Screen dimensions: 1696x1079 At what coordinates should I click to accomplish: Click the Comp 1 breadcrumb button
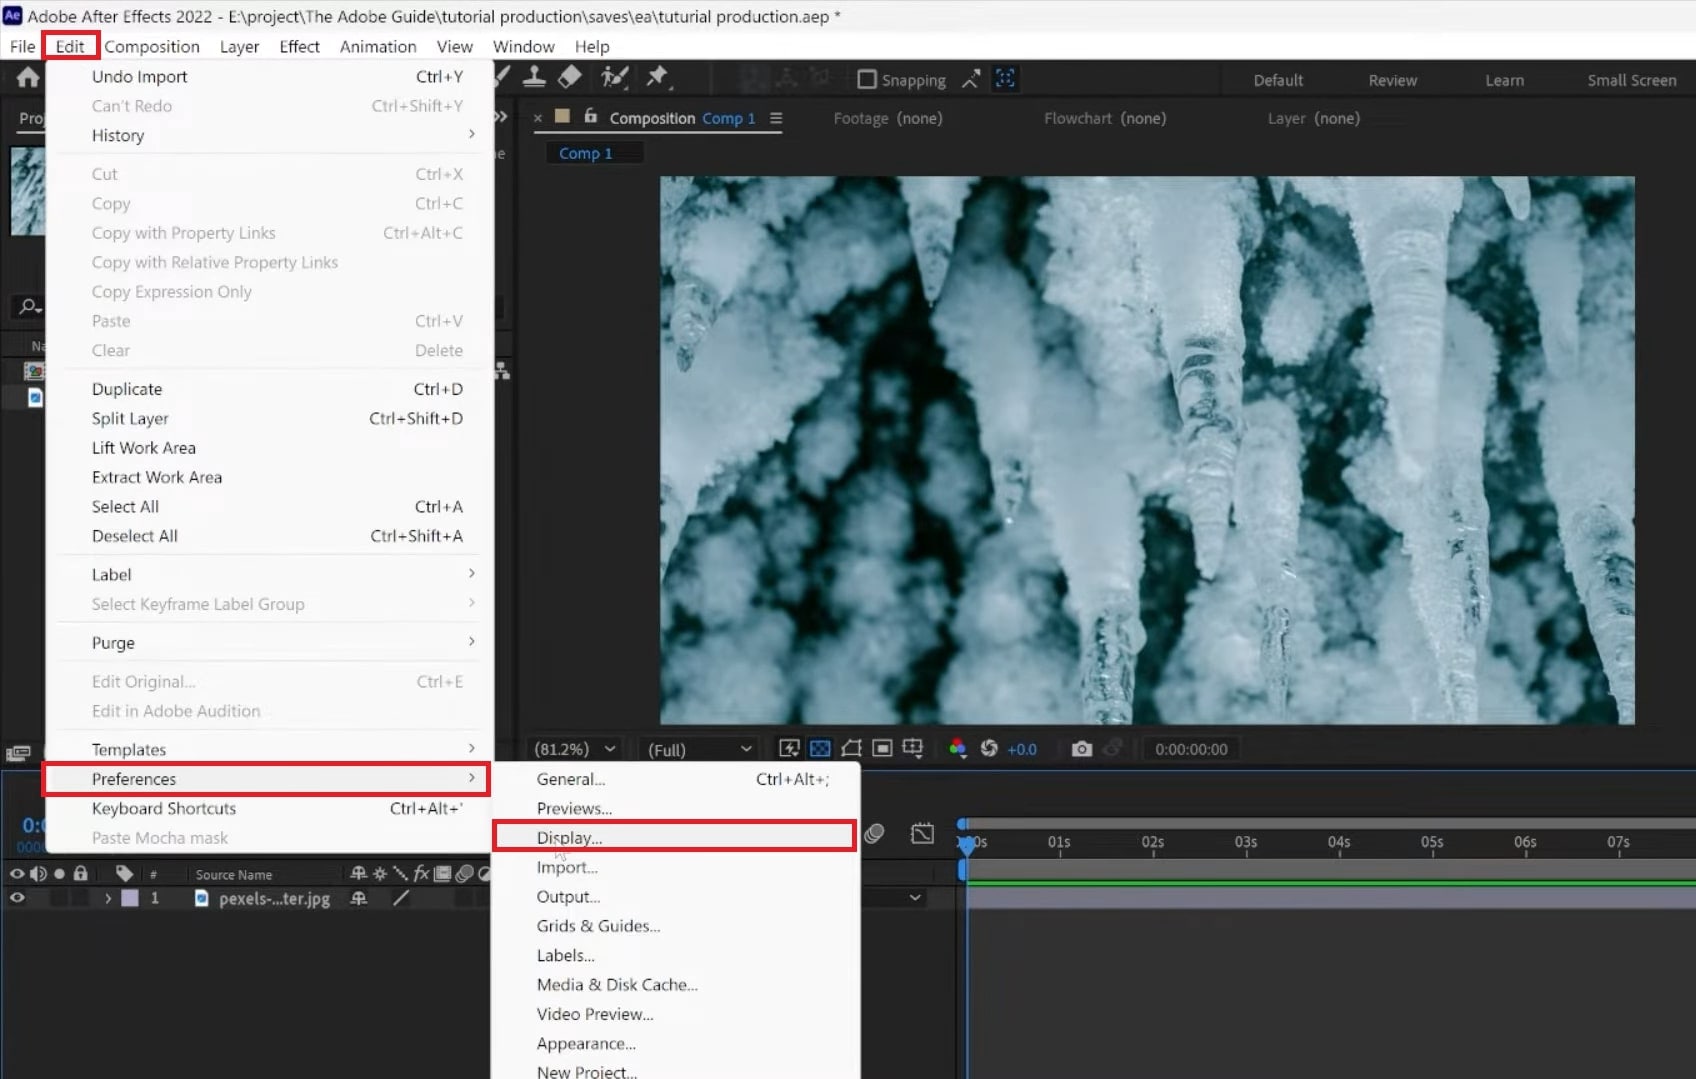point(586,153)
